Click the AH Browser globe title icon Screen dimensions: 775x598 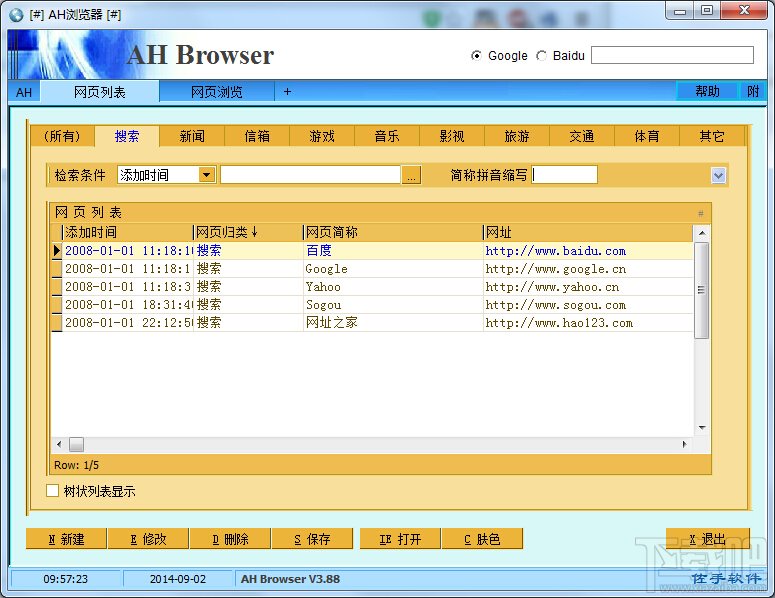16,14
